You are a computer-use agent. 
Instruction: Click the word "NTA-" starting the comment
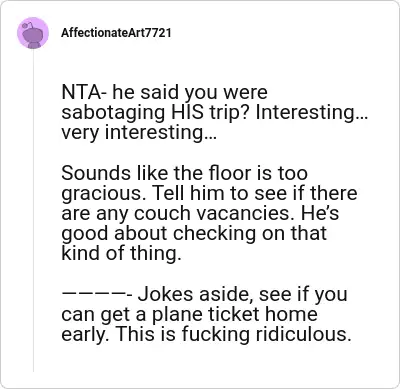(x=84, y=92)
